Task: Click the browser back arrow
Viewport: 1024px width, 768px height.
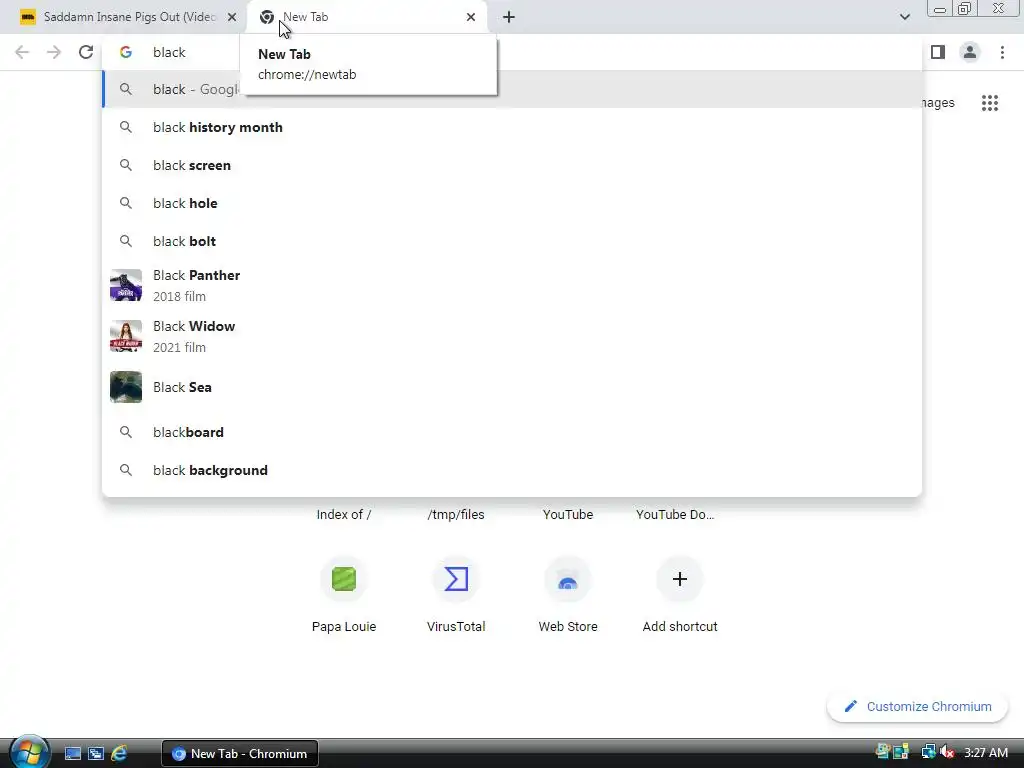Action: [22, 52]
